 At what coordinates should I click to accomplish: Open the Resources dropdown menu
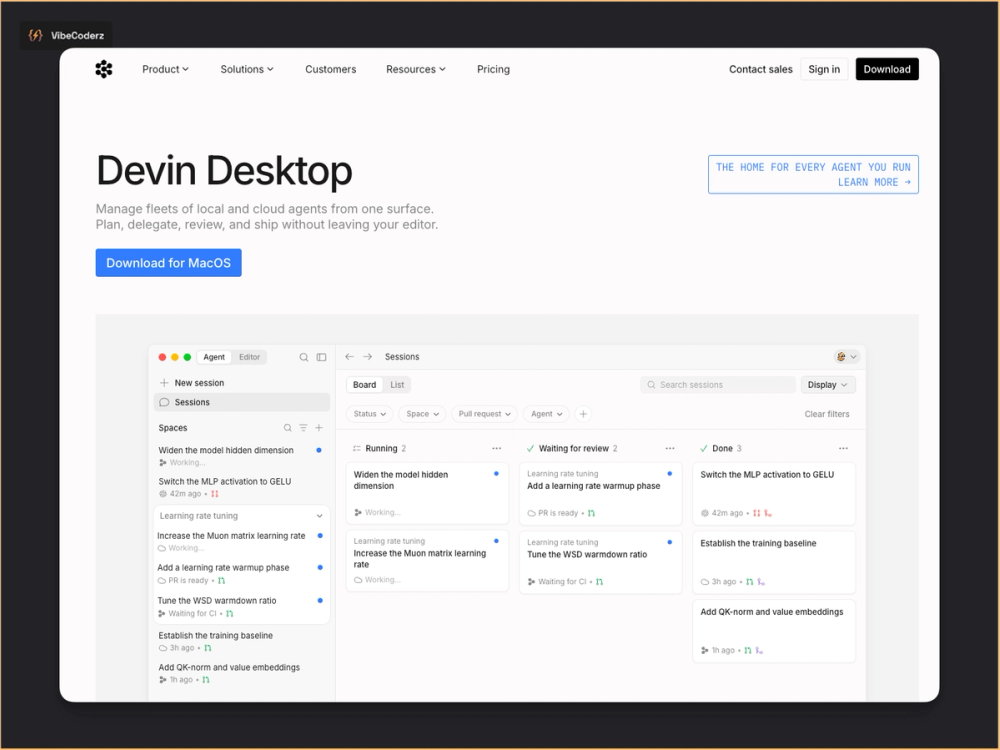(416, 69)
